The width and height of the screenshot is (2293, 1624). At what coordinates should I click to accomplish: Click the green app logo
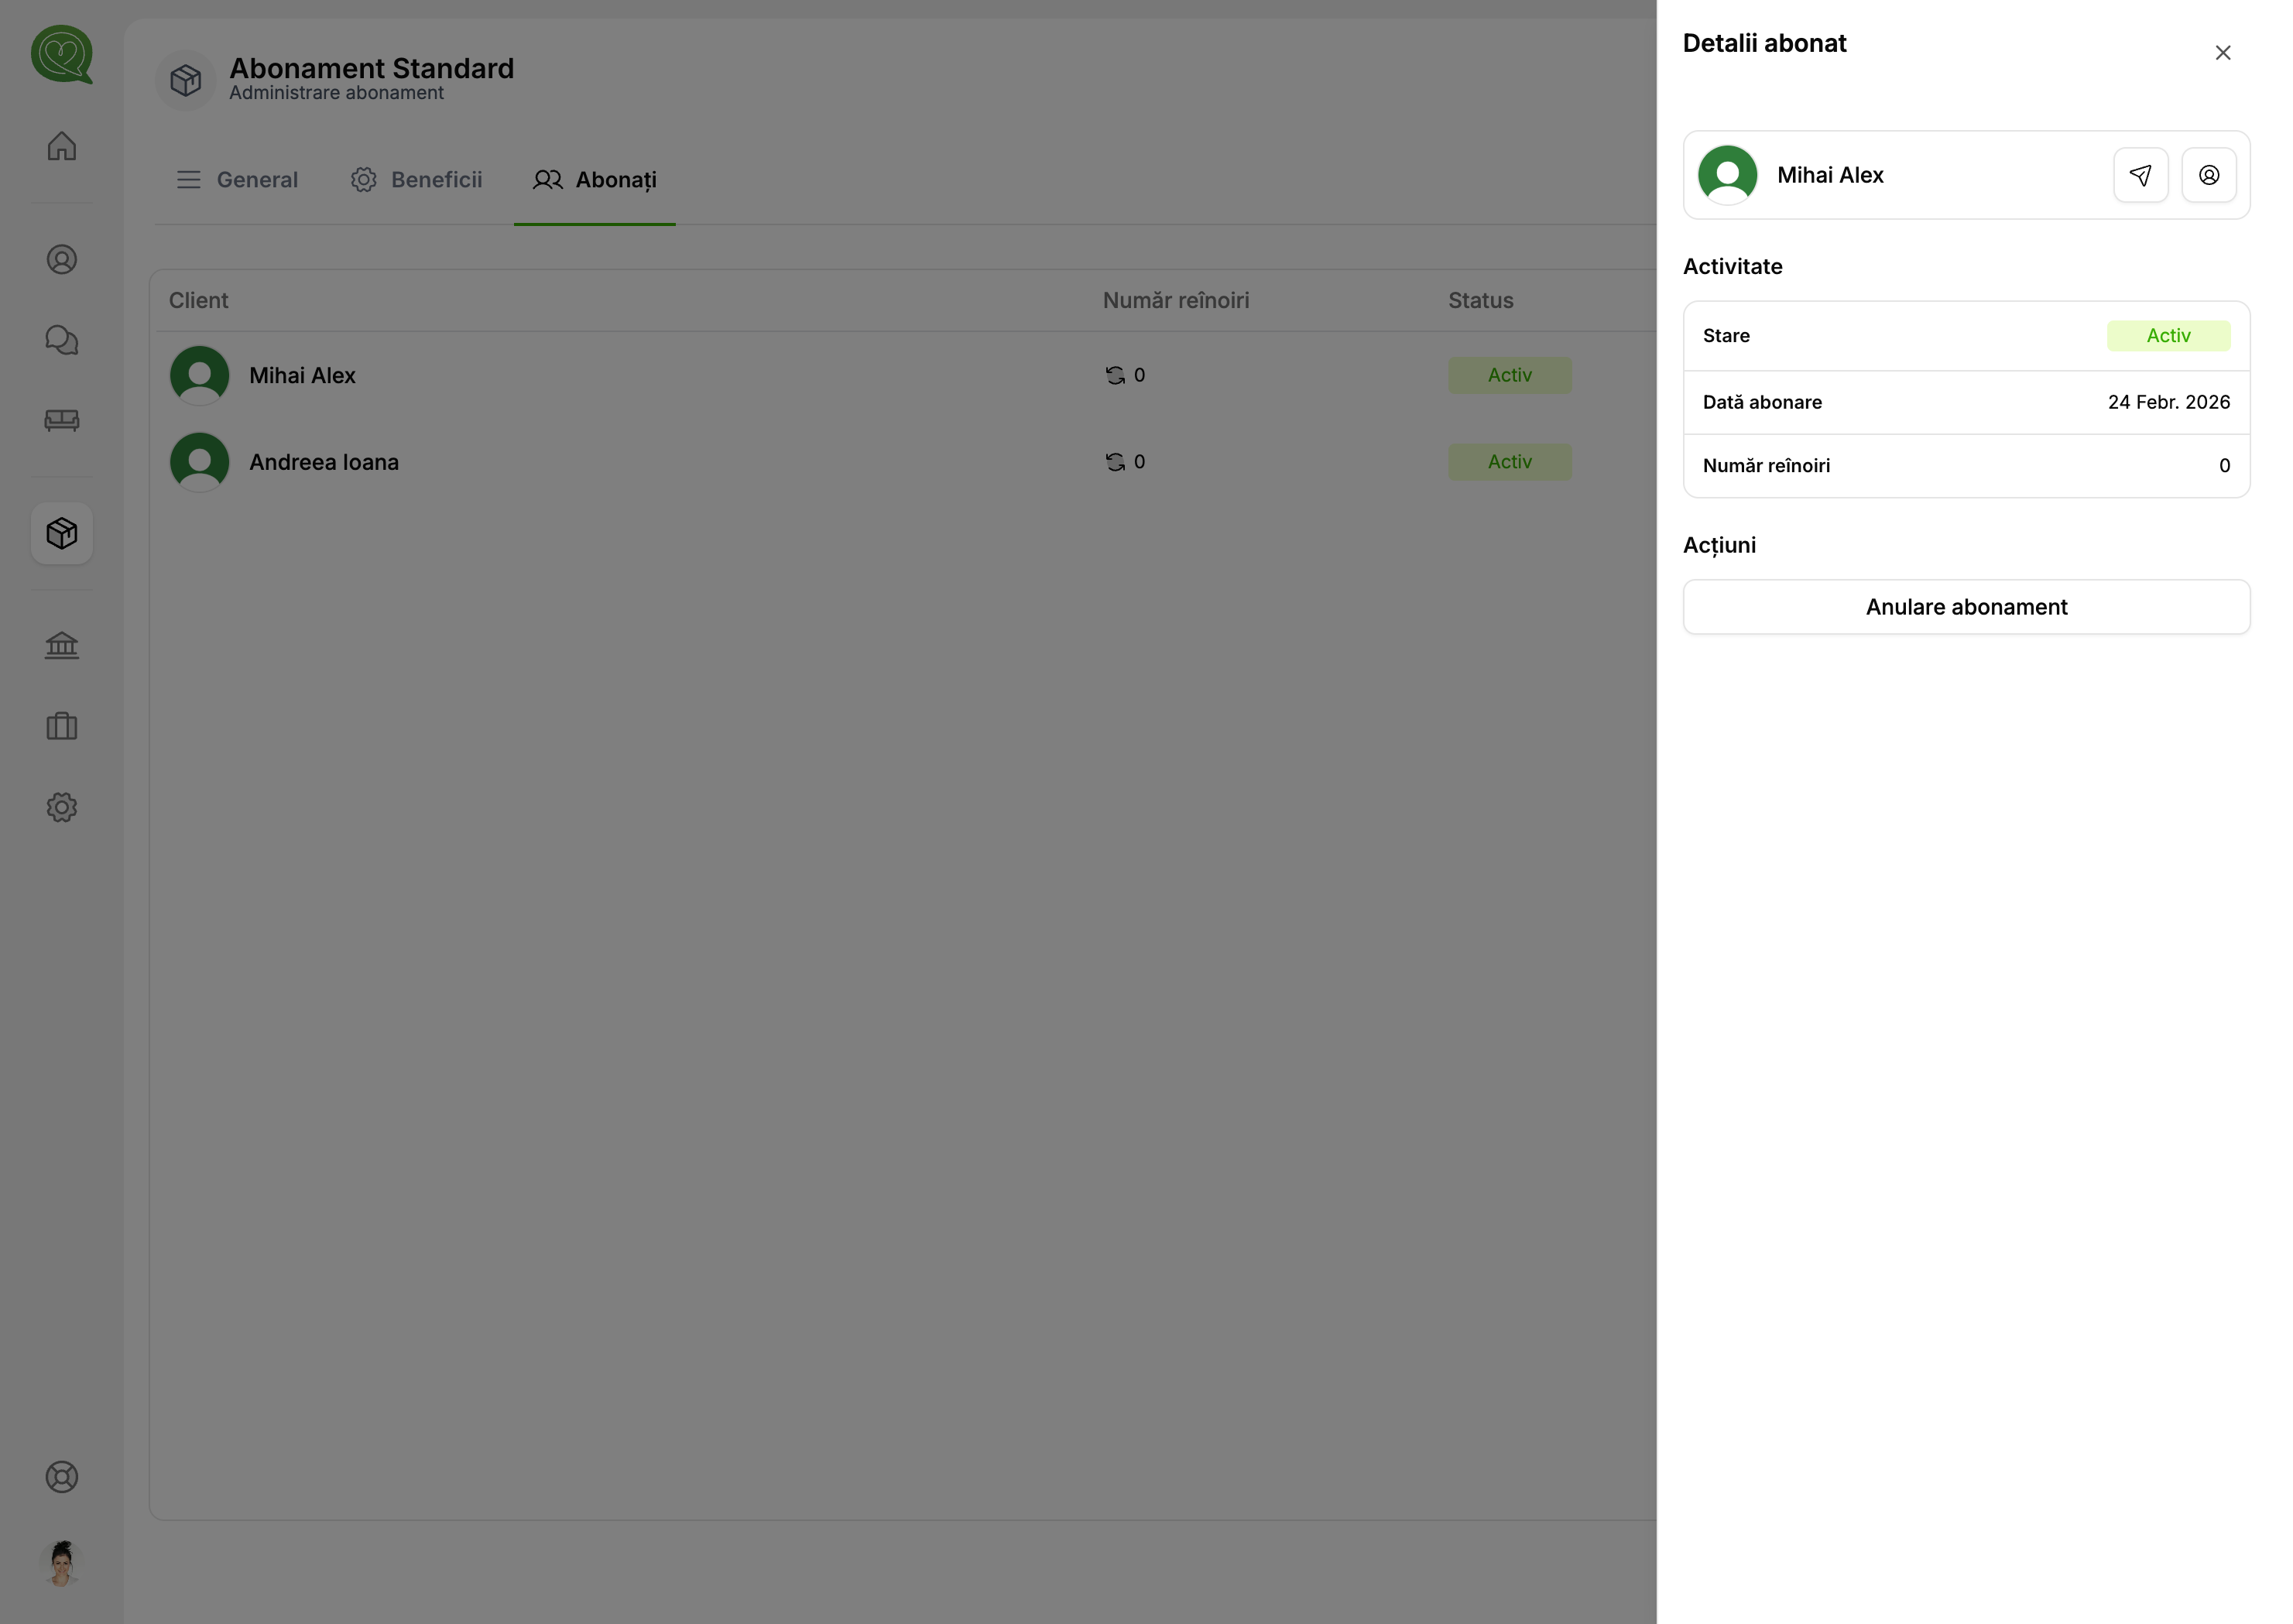coord(62,55)
